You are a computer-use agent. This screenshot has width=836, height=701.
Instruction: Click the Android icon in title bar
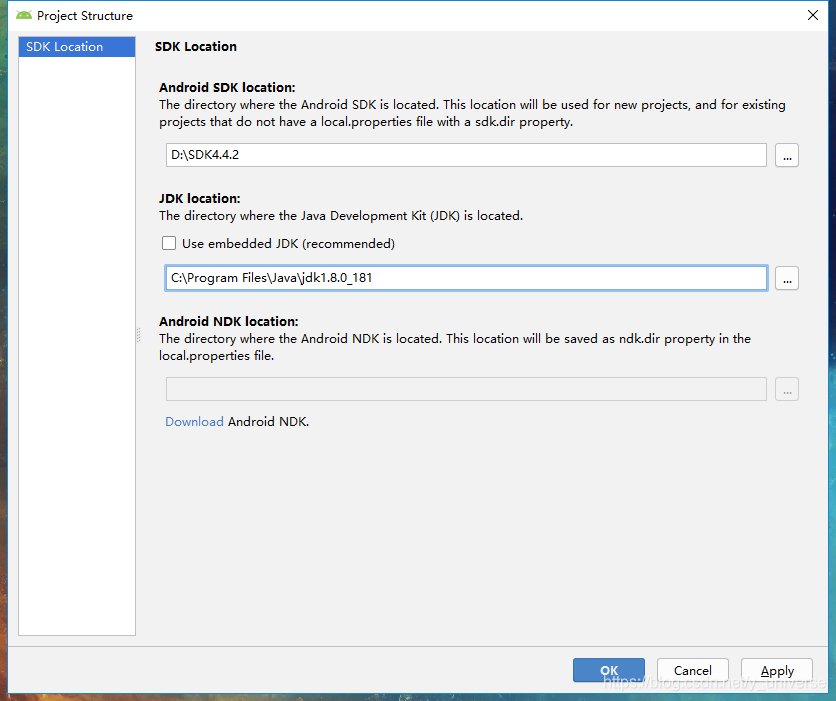point(24,15)
